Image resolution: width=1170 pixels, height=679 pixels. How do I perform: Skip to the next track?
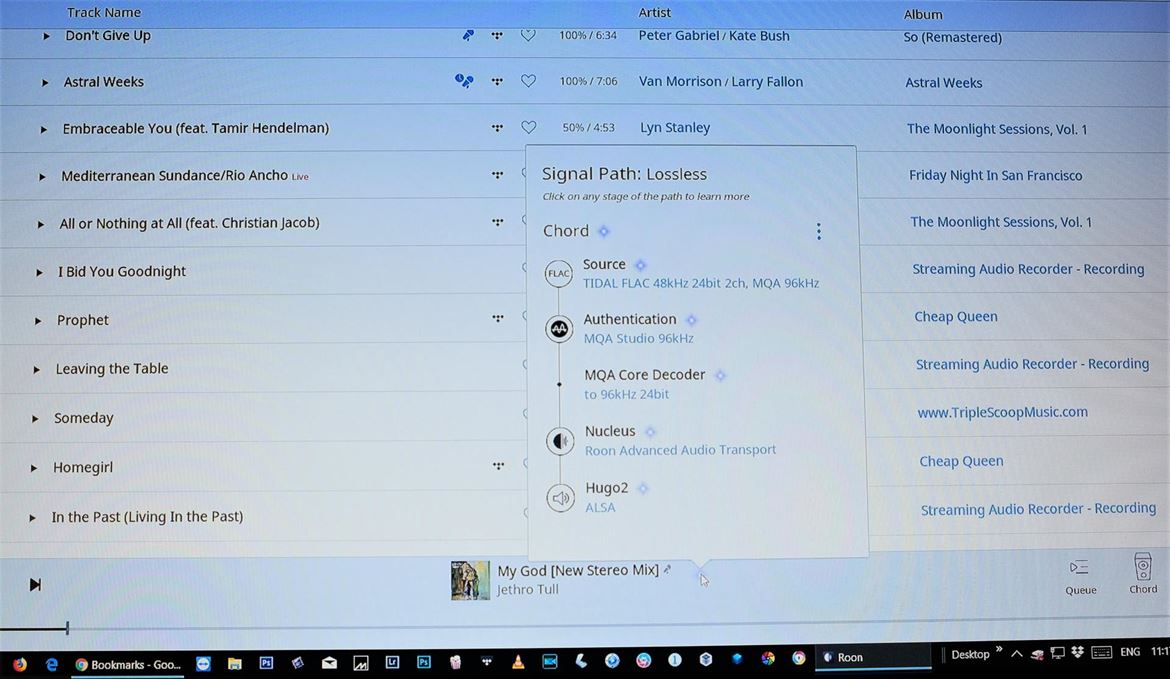pyautogui.click(x=35, y=584)
